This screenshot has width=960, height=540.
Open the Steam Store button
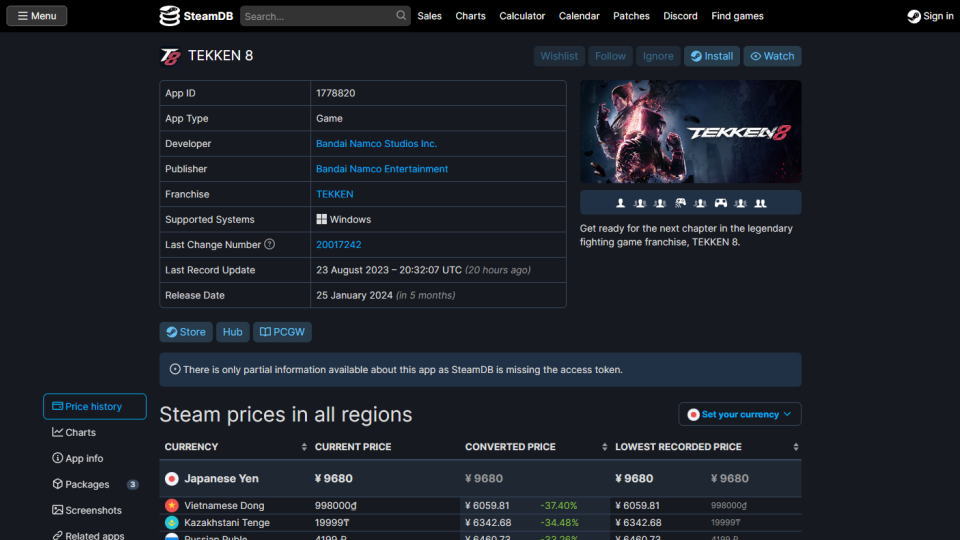click(x=186, y=332)
